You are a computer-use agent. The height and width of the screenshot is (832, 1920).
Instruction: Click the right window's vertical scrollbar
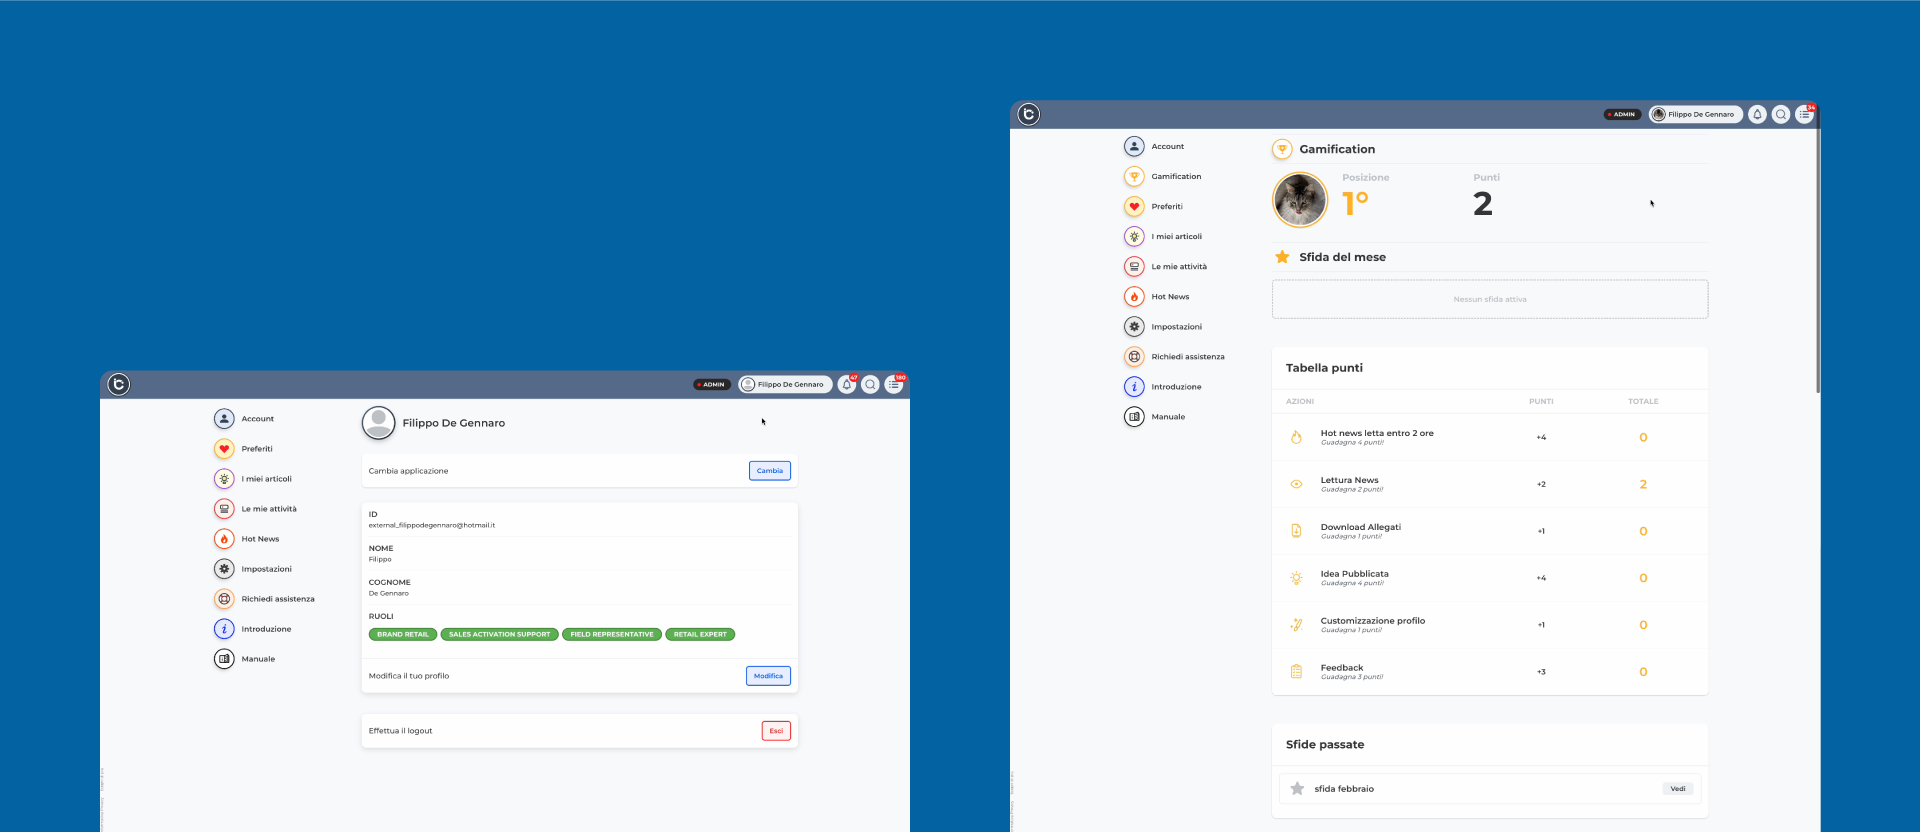tap(1818, 260)
